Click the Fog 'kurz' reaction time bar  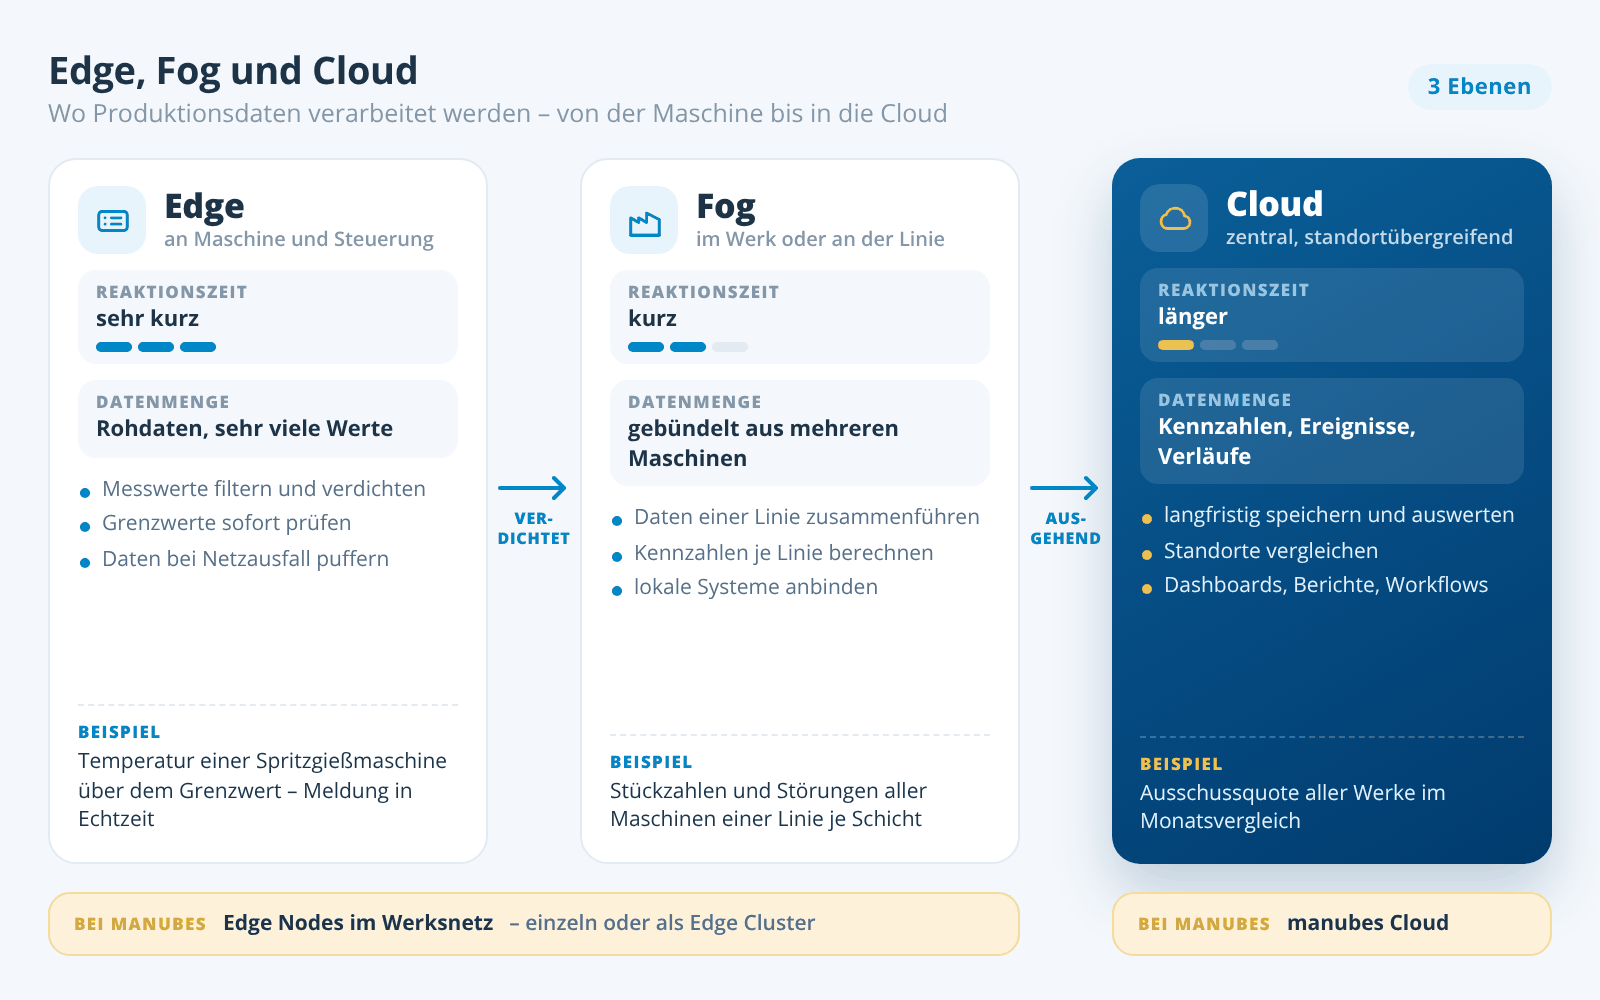click(688, 347)
